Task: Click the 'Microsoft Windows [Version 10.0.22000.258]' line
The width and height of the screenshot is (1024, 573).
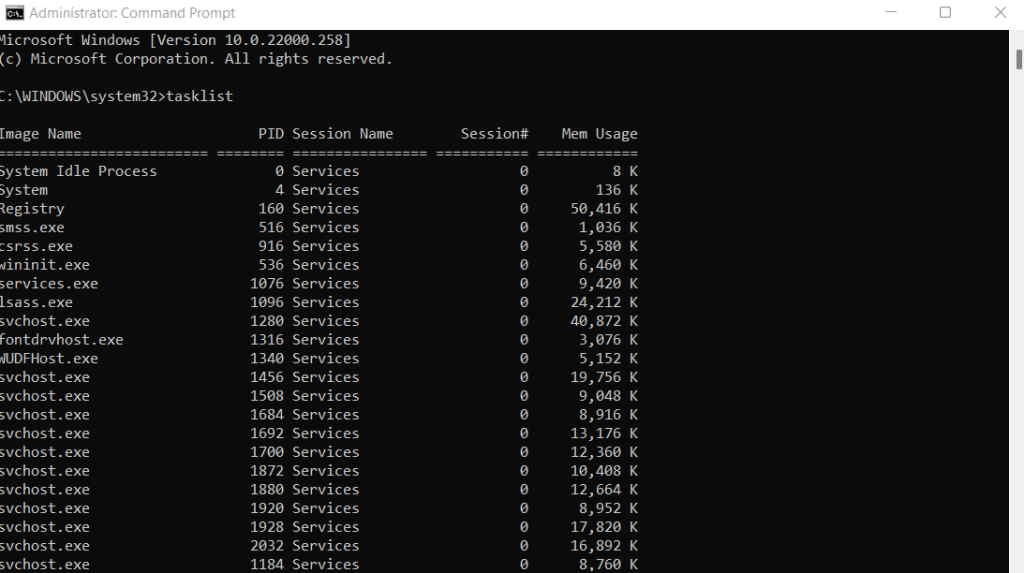Action: coord(176,41)
